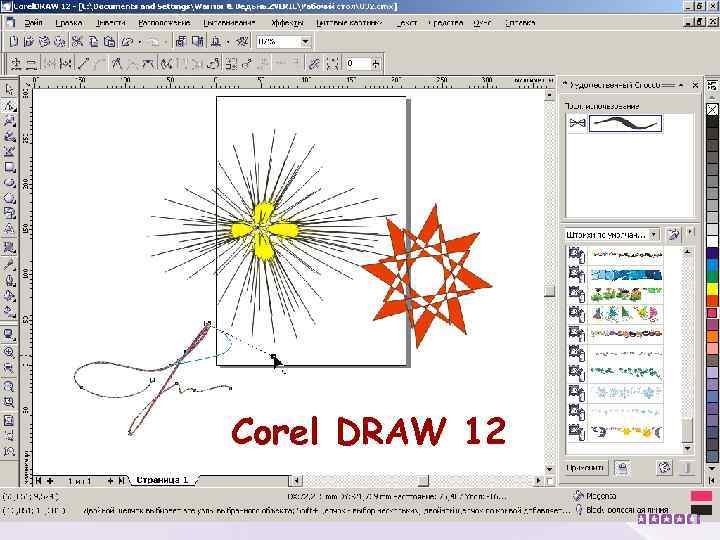Open the Справка menu
This screenshot has width=720, height=540.
pos(520,22)
